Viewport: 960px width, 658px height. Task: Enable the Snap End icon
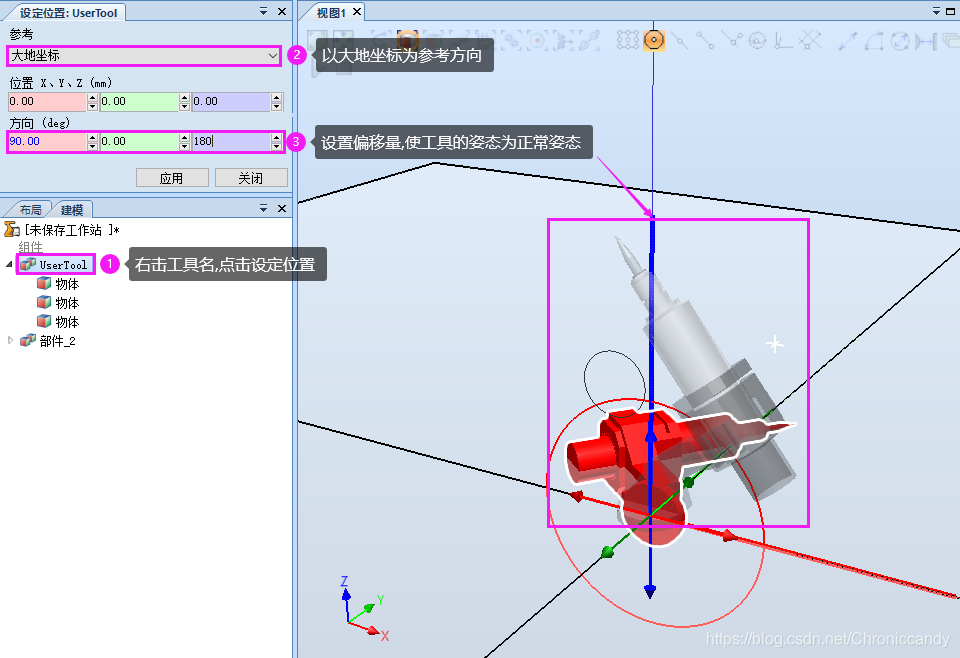click(705, 40)
